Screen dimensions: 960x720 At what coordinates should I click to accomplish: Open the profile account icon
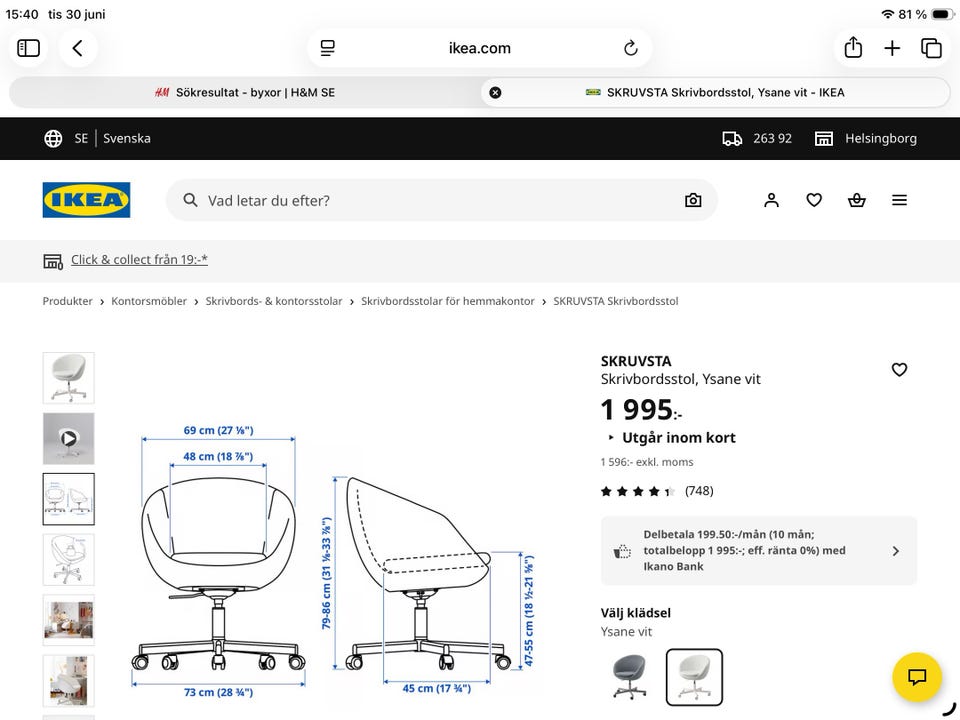coord(771,200)
